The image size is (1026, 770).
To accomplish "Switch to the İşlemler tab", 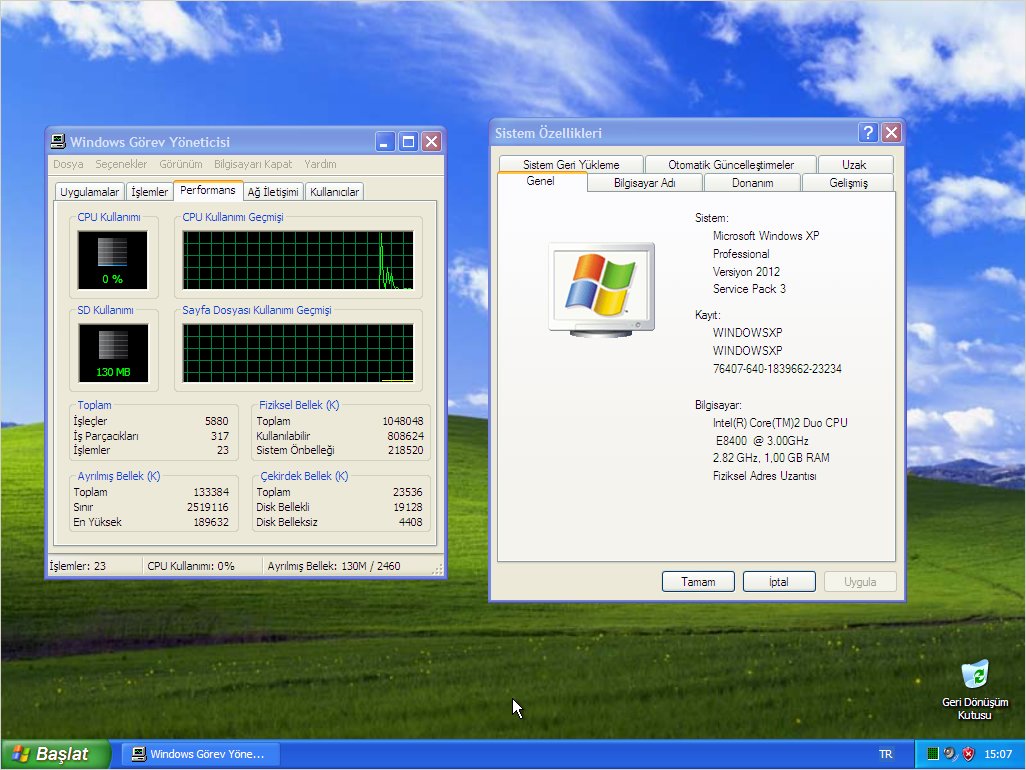I will pos(149,192).
